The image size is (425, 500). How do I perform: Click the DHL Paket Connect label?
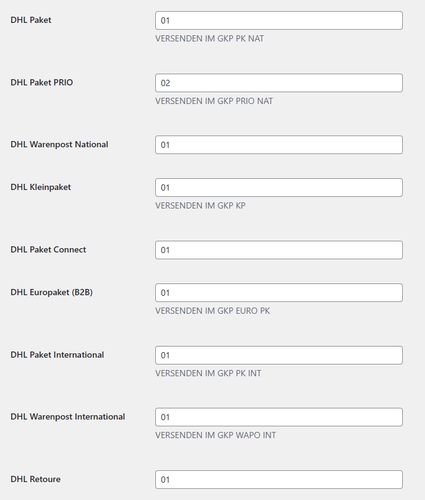click(x=48, y=249)
